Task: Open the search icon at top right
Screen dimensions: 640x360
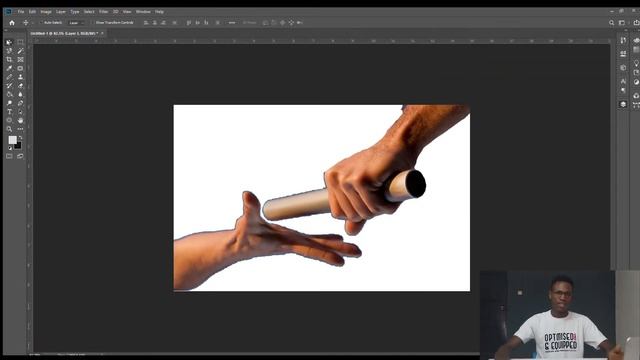Action: 611,23
